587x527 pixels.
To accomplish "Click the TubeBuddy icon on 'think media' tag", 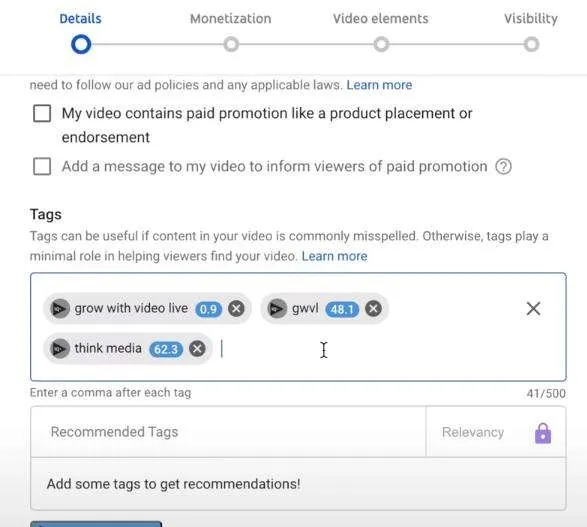I will coord(60,348).
